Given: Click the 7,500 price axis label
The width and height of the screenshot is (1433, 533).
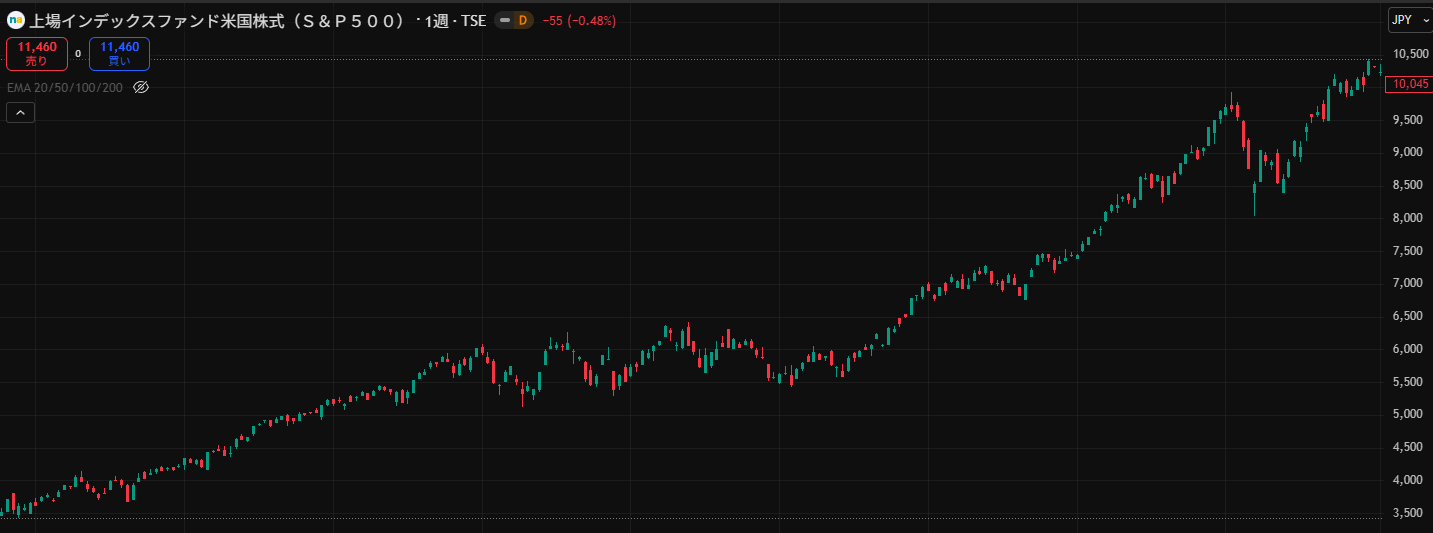Looking at the screenshot, I should point(1409,251).
